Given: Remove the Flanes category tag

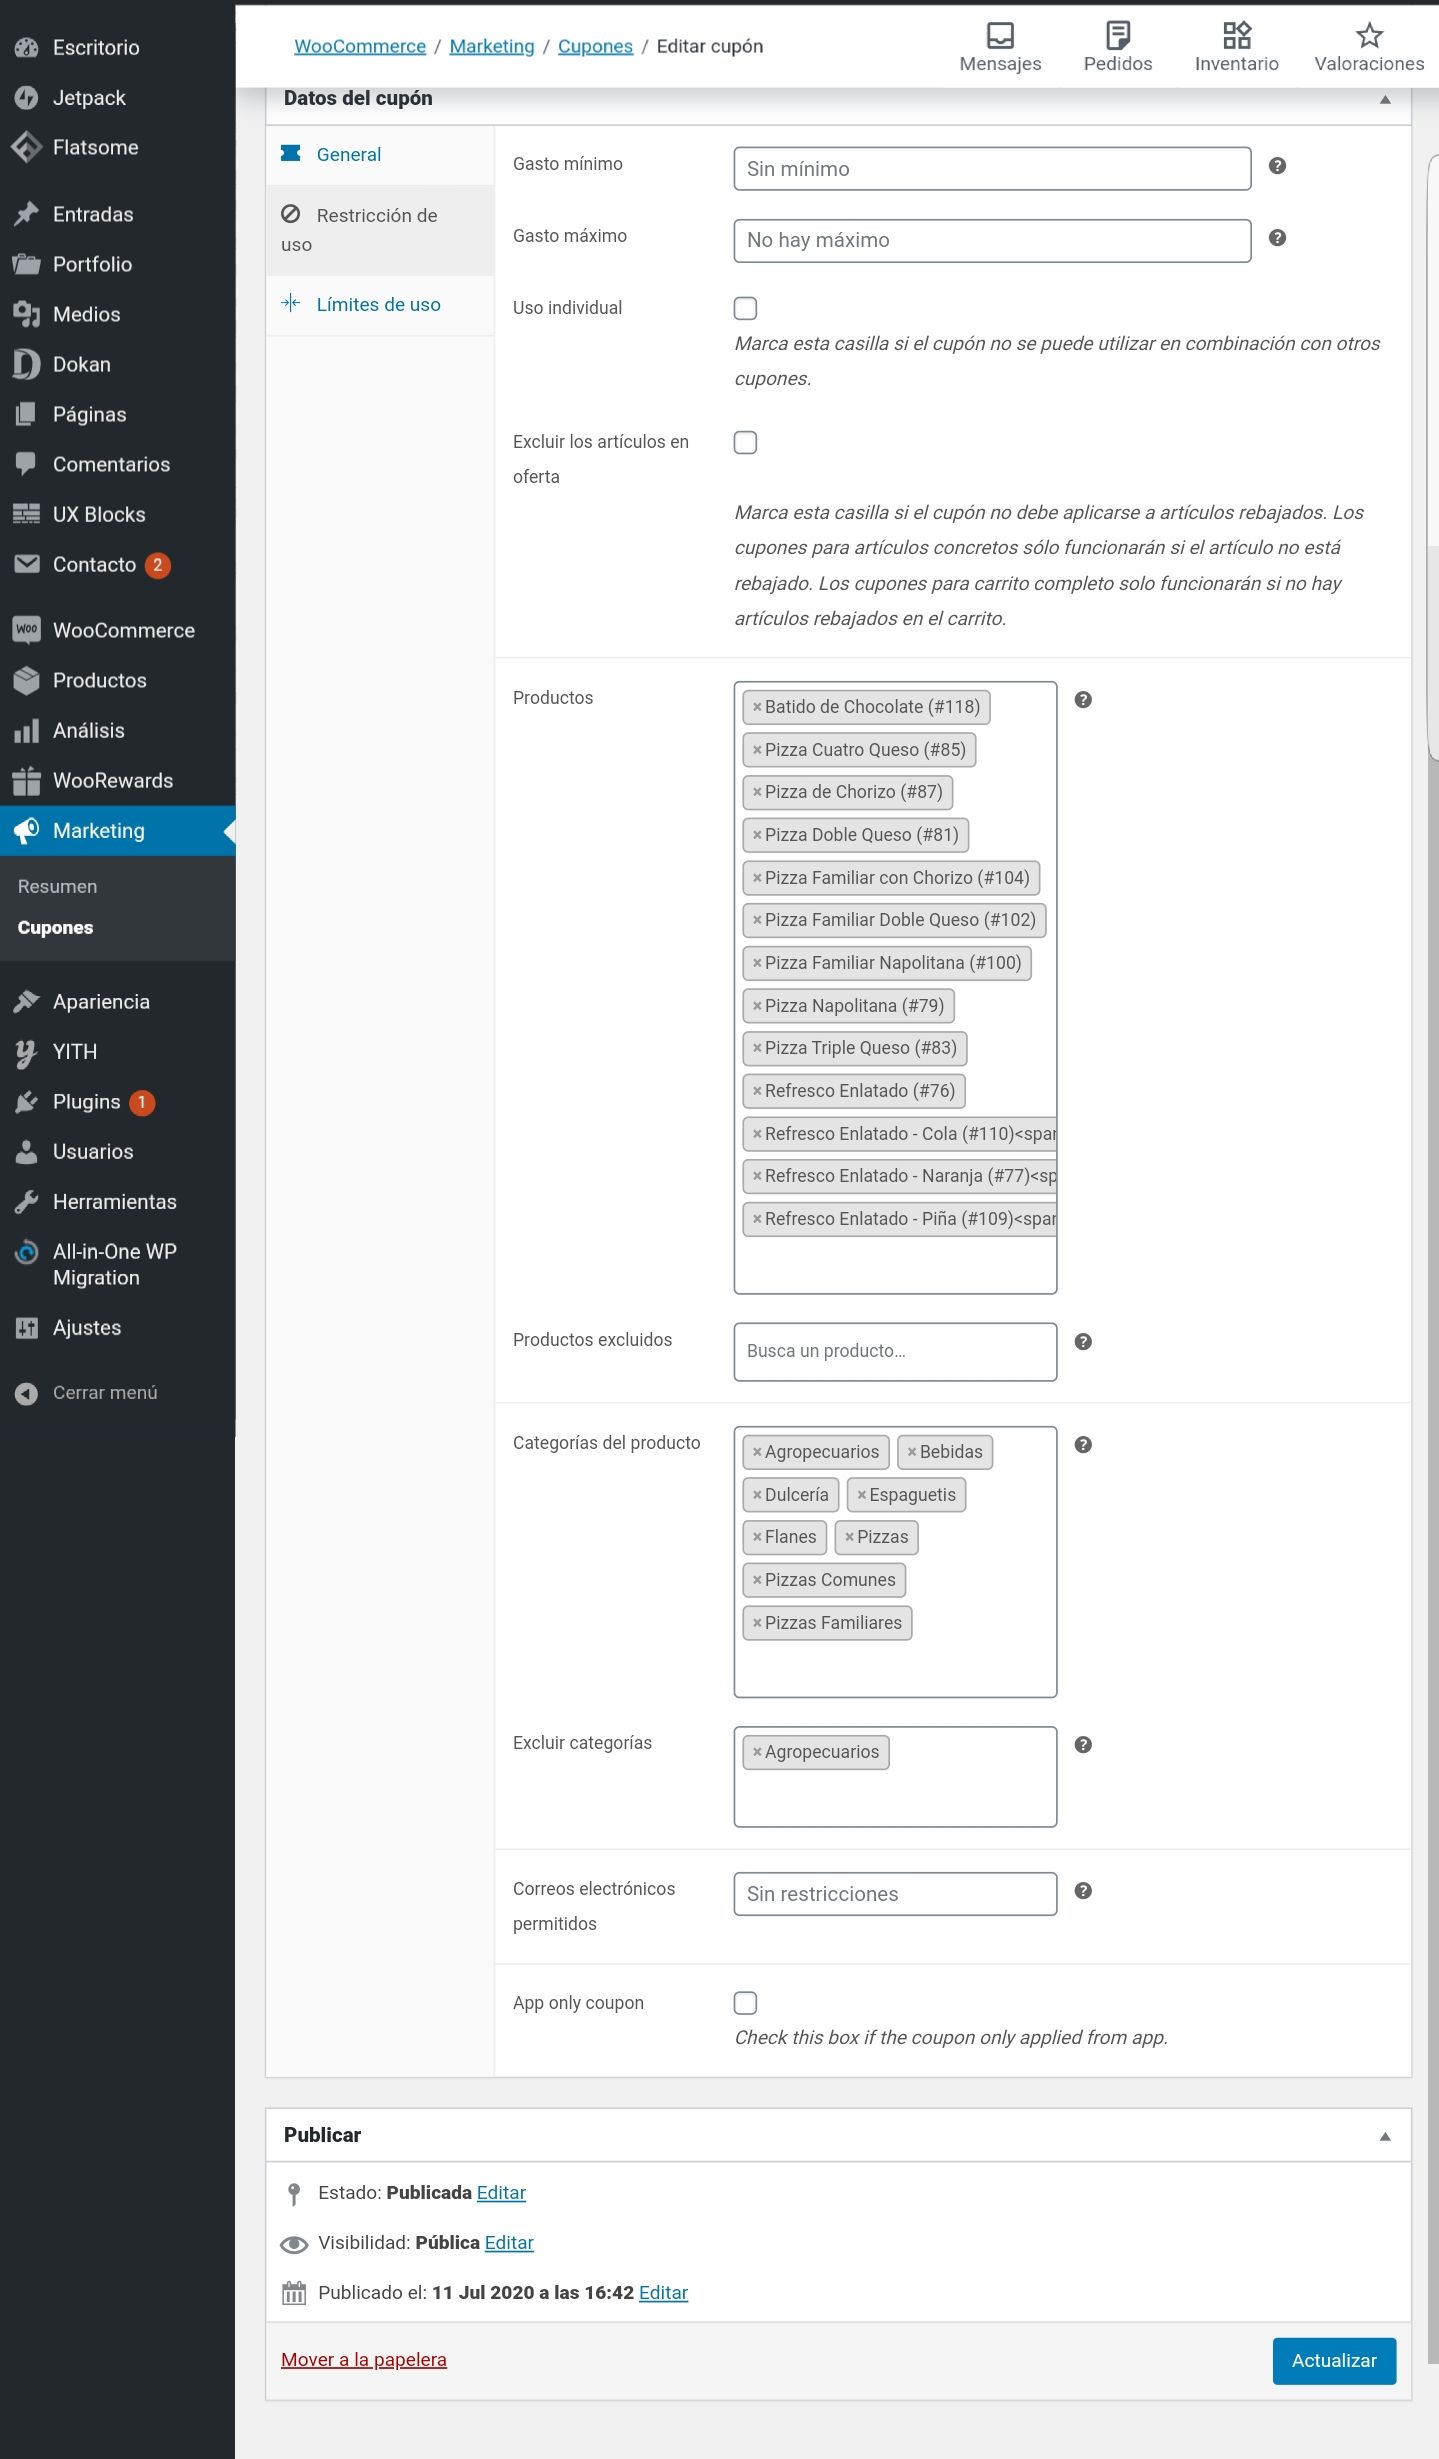Looking at the screenshot, I should click(x=757, y=1537).
